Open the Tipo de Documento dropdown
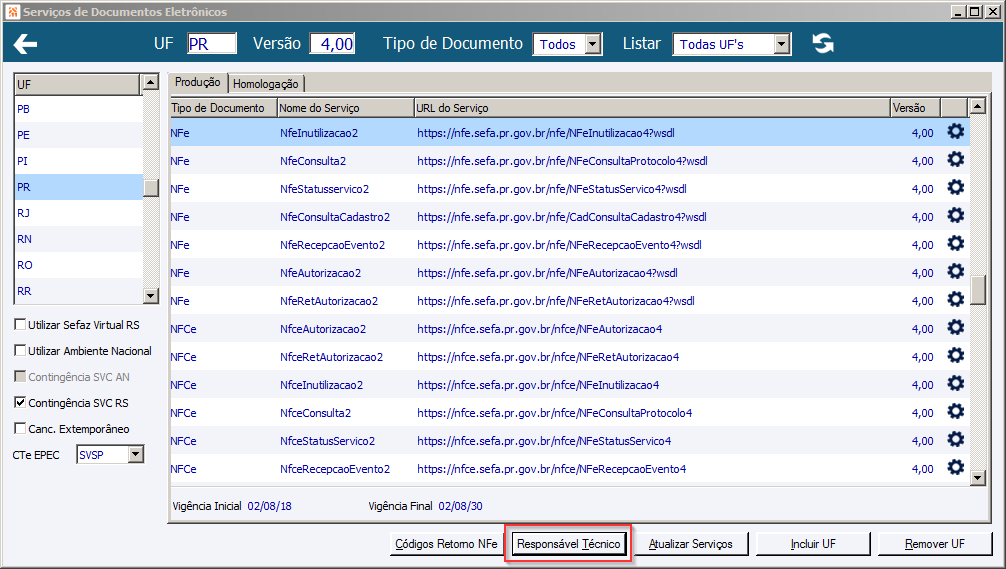 pos(593,44)
